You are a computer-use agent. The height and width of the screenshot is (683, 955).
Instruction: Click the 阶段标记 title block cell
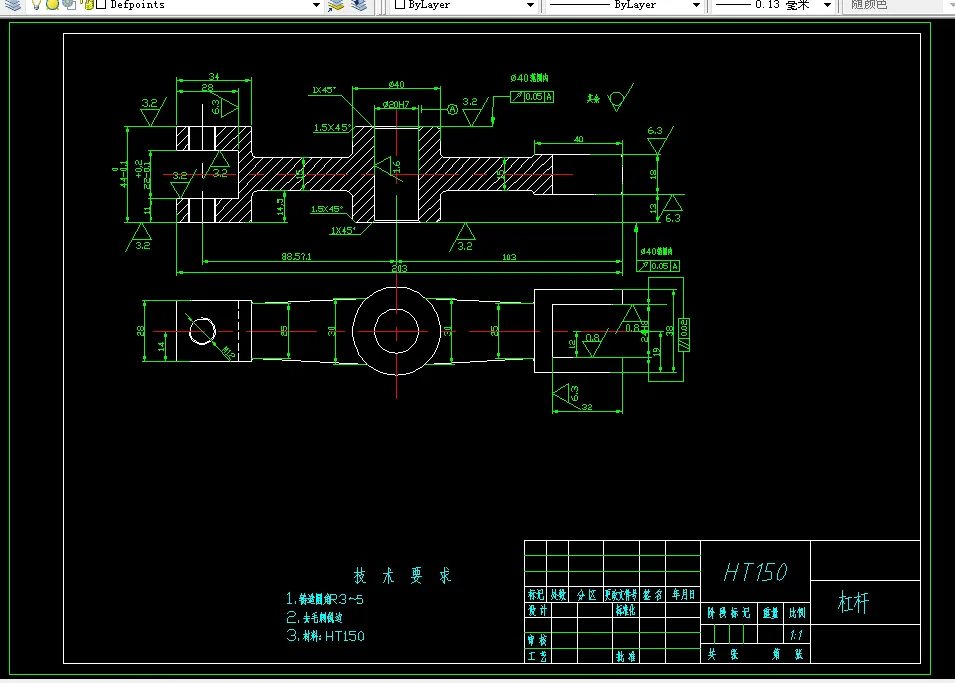click(x=729, y=613)
